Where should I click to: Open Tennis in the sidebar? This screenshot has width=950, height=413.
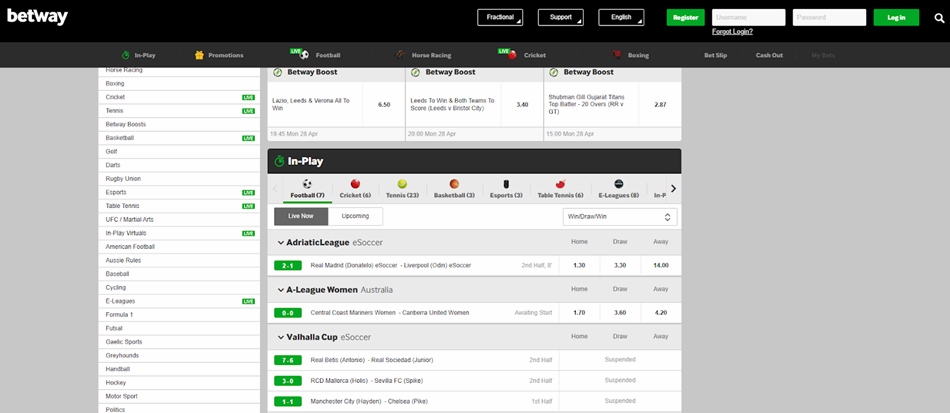pos(179,111)
